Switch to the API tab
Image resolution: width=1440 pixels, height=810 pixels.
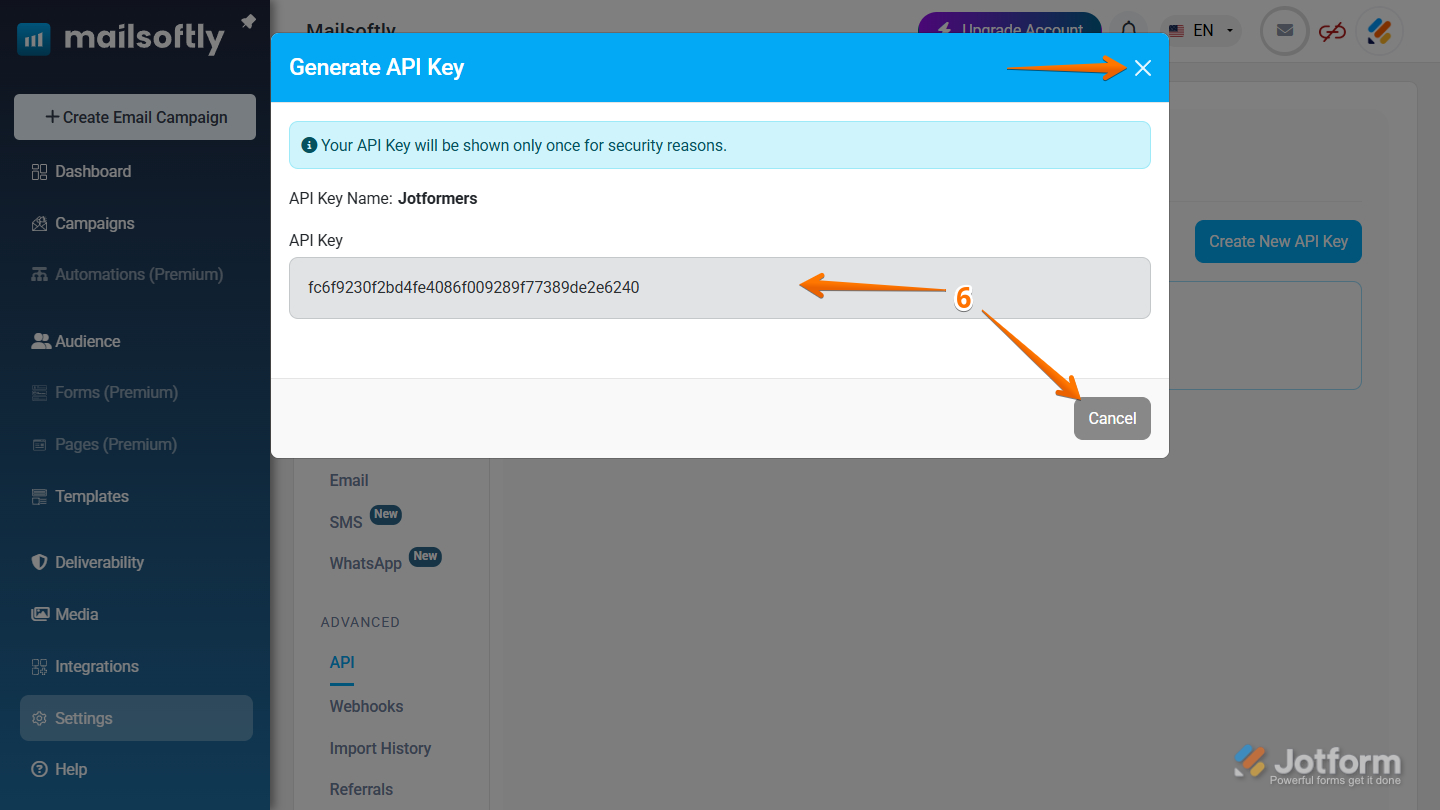click(x=342, y=662)
